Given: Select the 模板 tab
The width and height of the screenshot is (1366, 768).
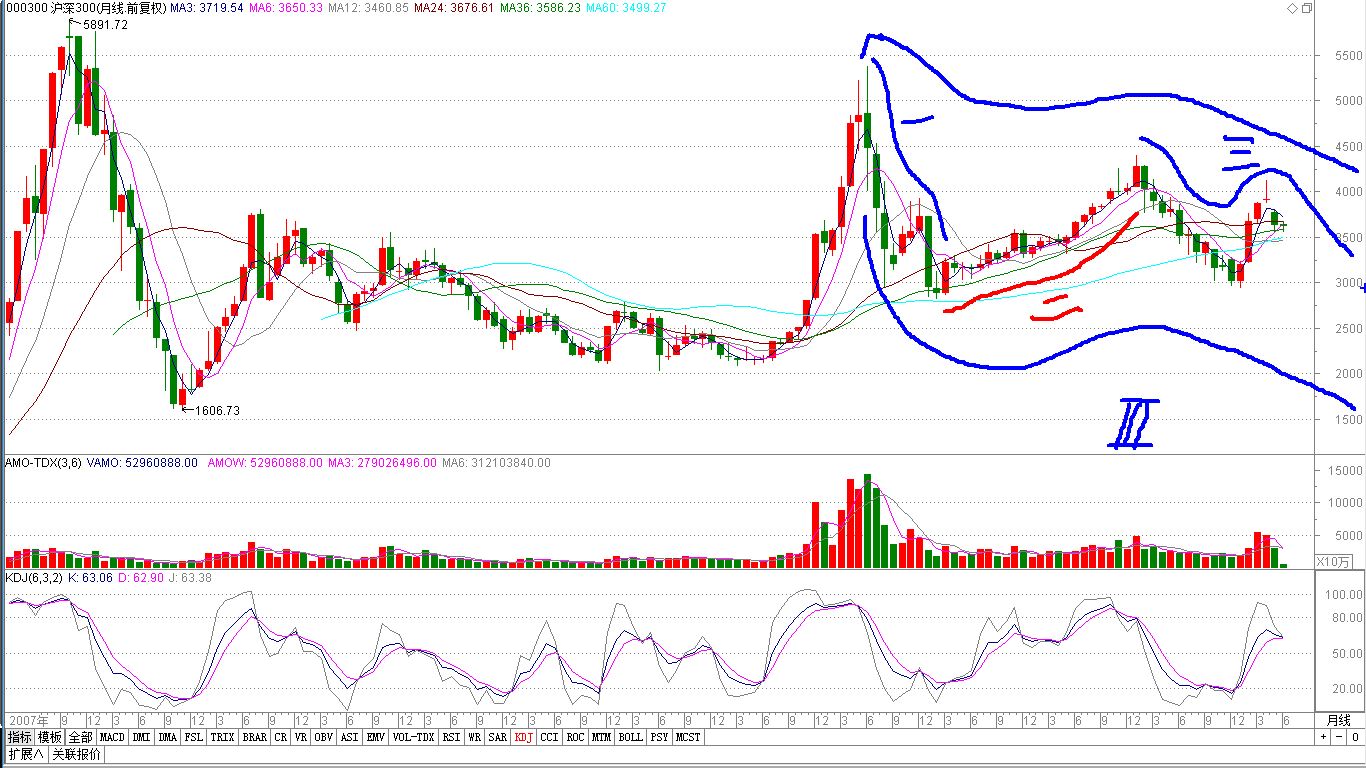Looking at the screenshot, I should coord(51,737).
